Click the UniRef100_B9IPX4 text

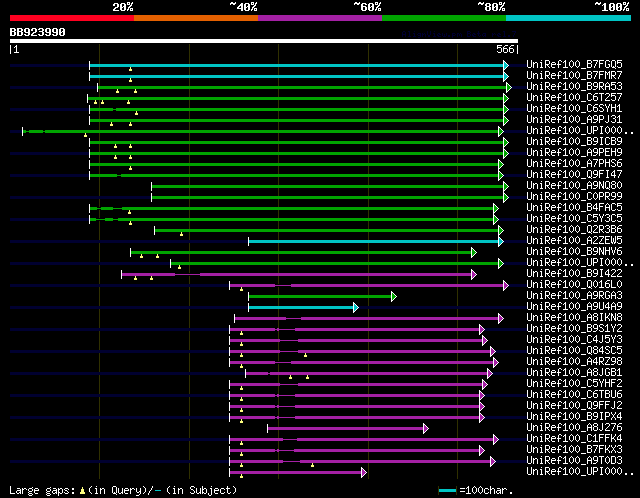[x=574, y=417]
